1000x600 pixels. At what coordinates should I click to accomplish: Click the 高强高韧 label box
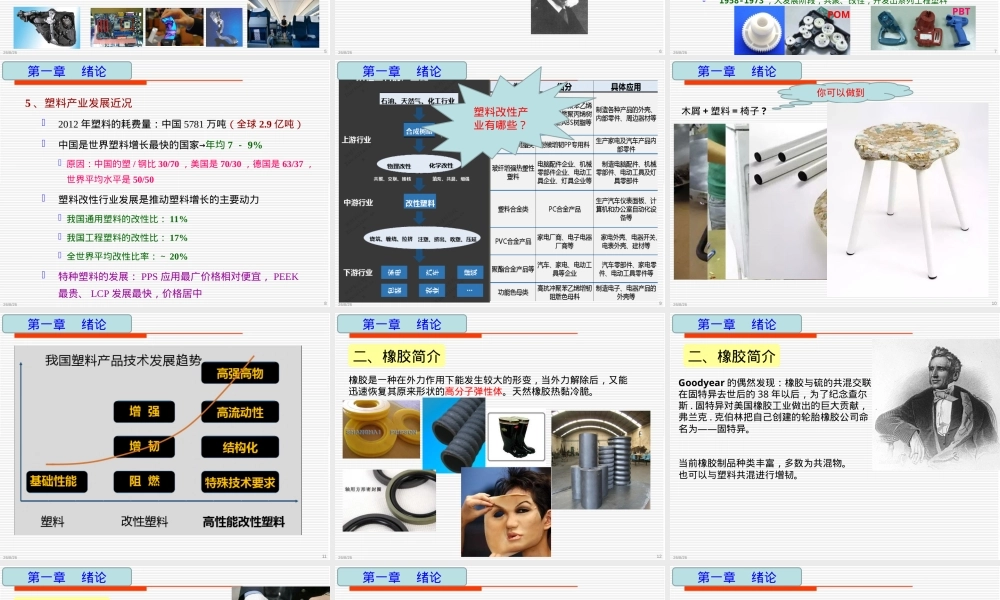point(240,373)
